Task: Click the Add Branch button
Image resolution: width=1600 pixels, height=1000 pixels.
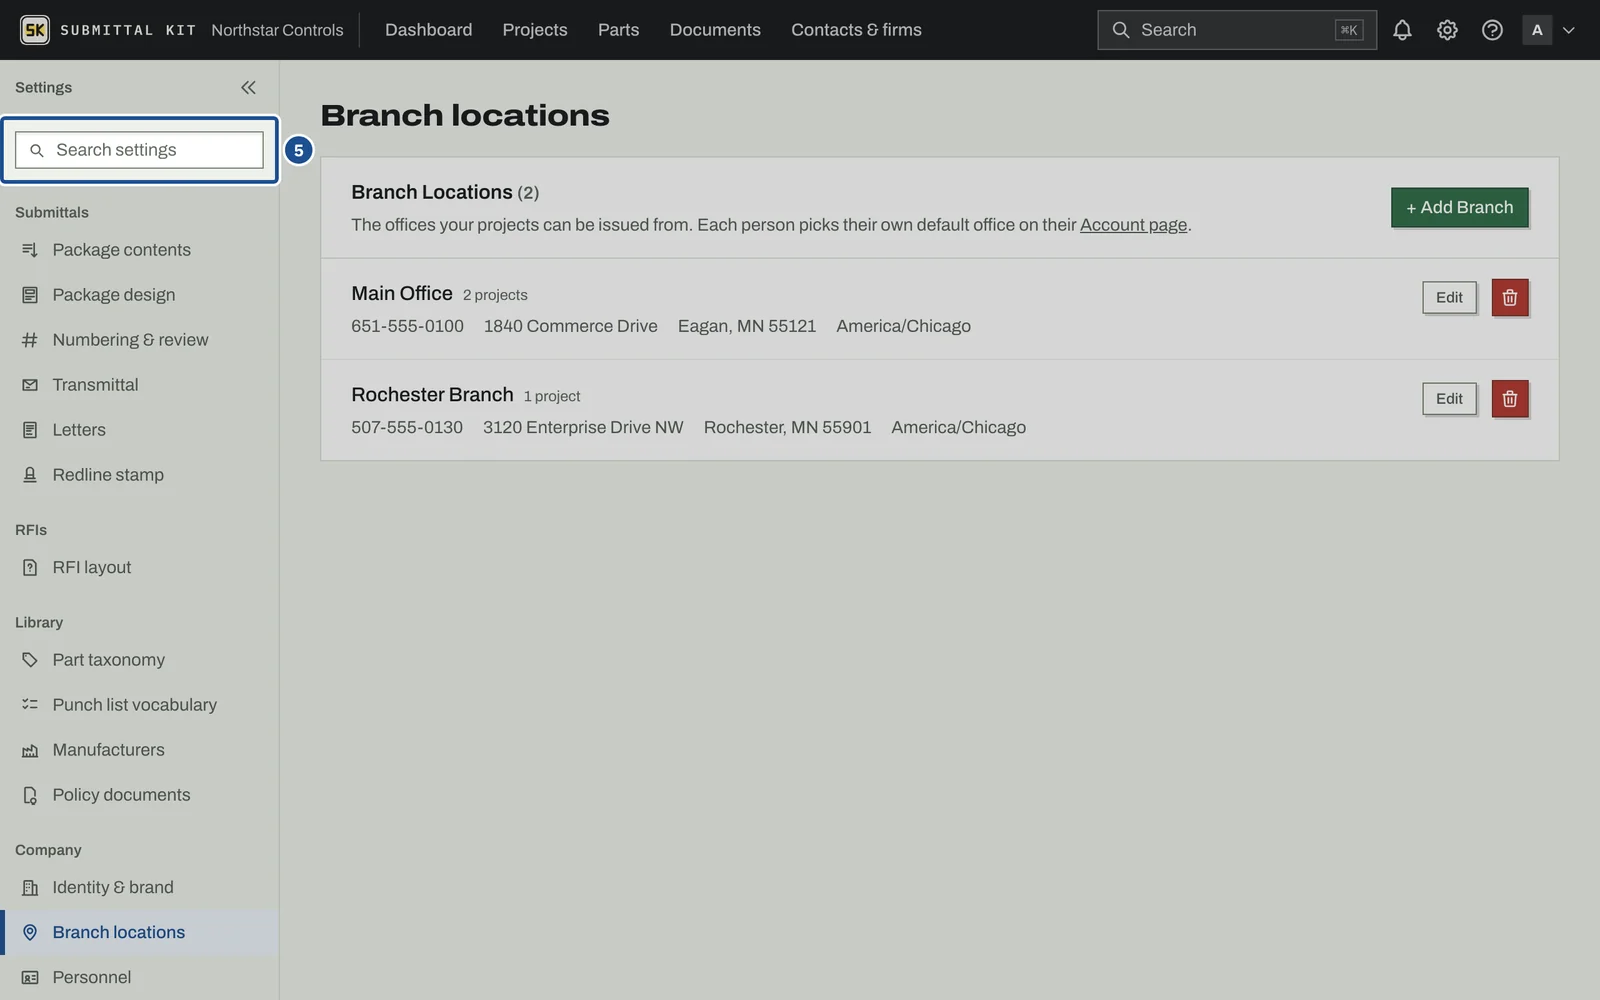Action: [1459, 207]
